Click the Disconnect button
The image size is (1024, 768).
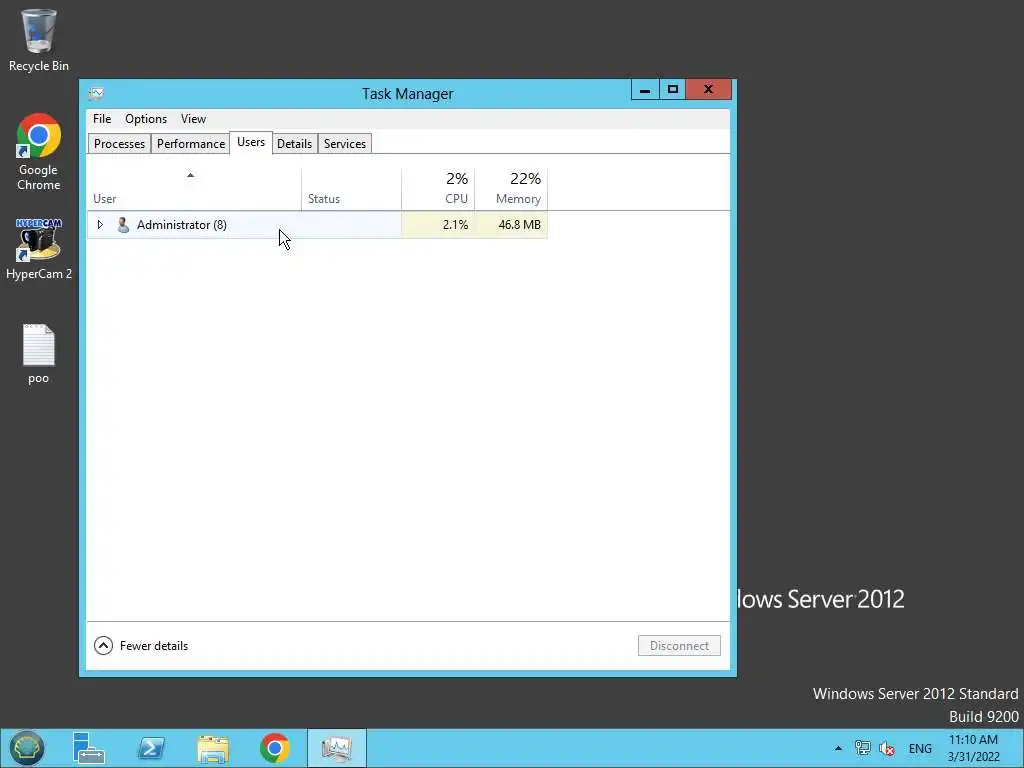click(679, 646)
